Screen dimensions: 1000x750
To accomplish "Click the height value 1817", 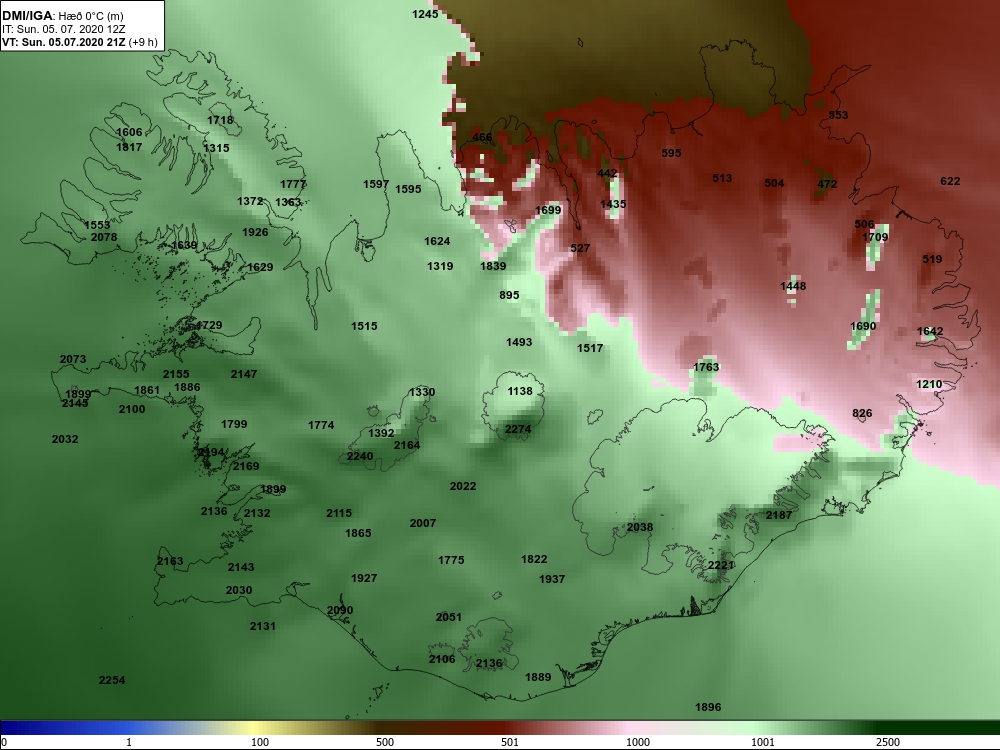I will [x=129, y=147].
